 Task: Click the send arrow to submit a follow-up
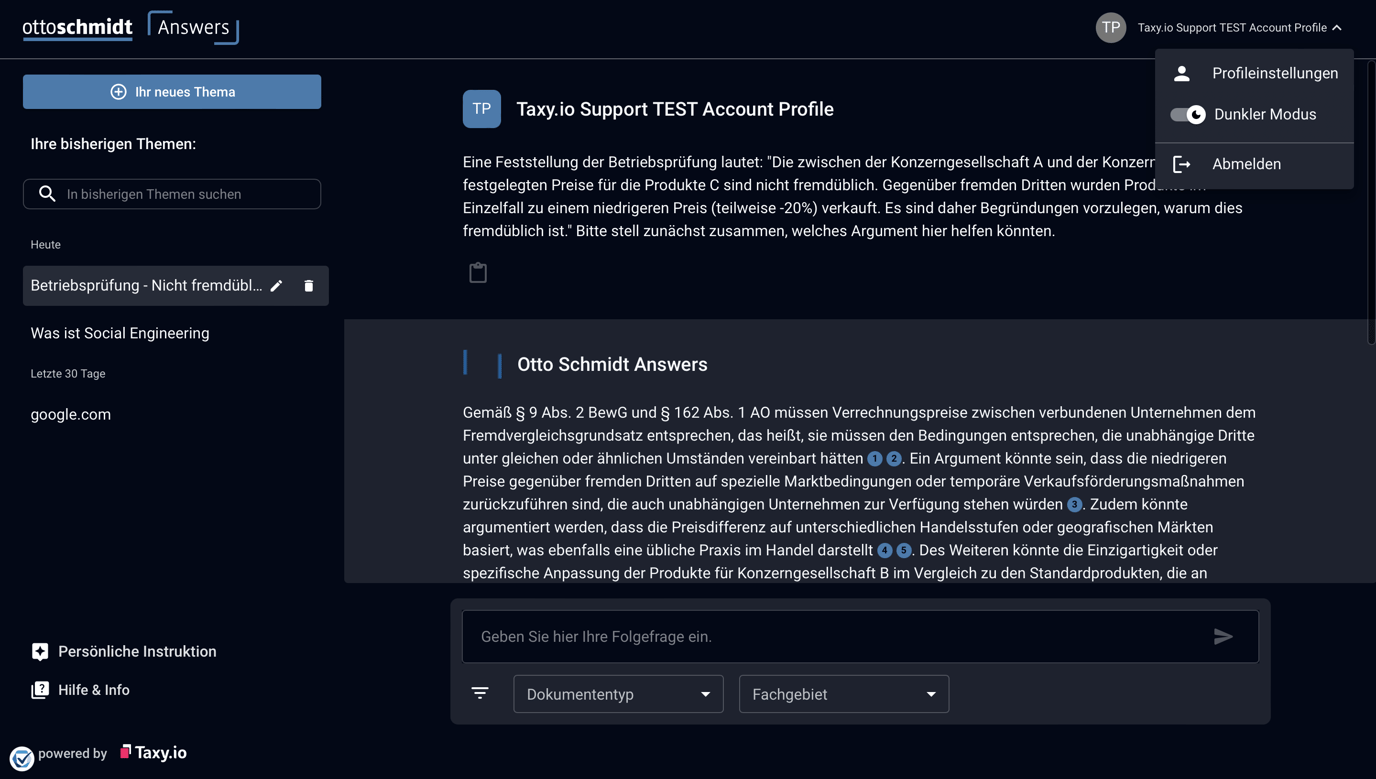coord(1223,636)
